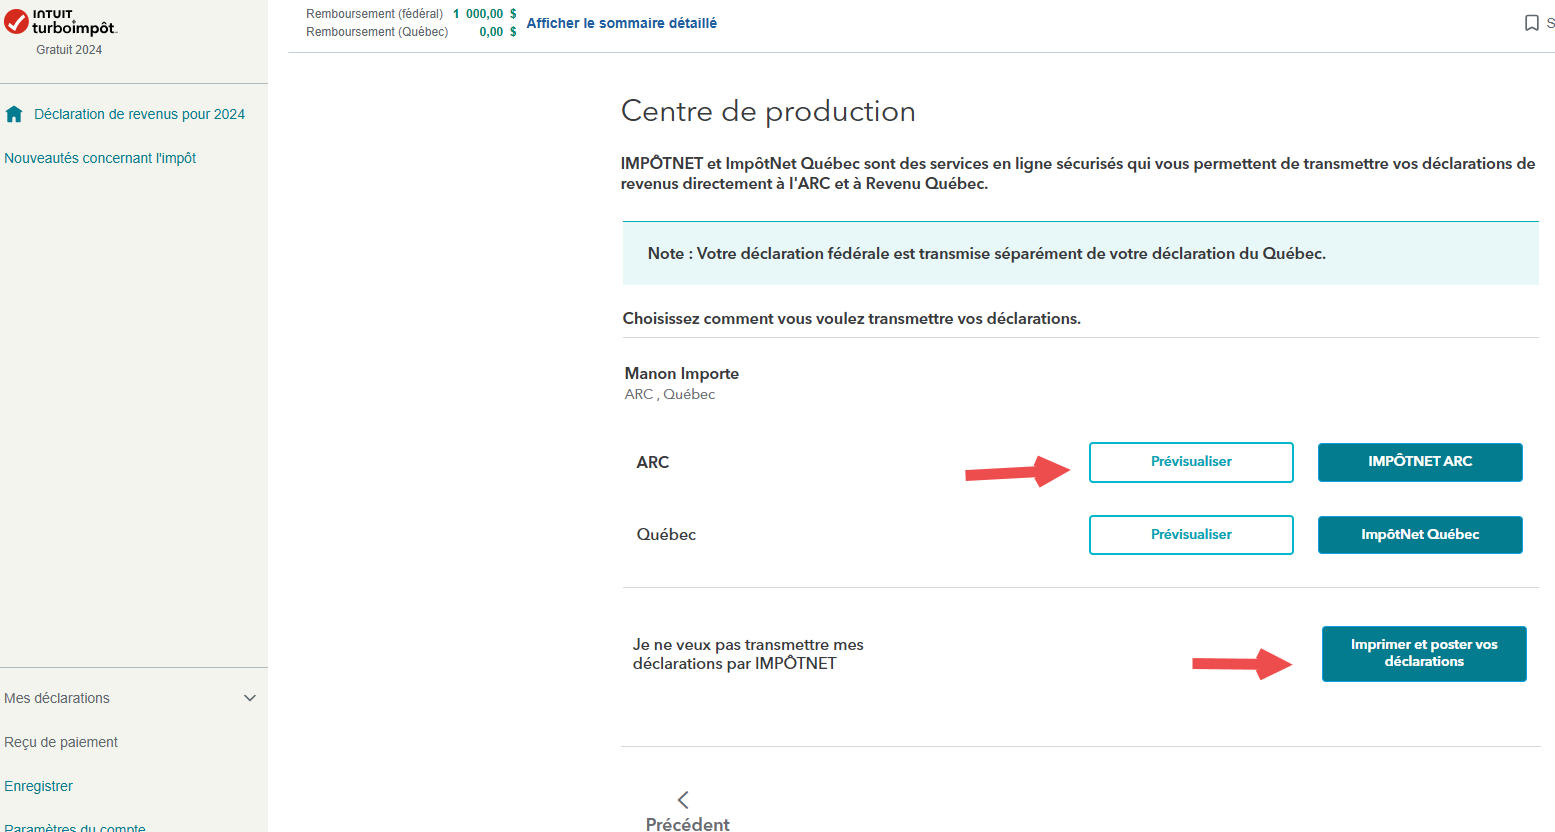Open Nouveautés concernant l'impôt
Viewport: 1555px width, 832px height.
[100, 158]
